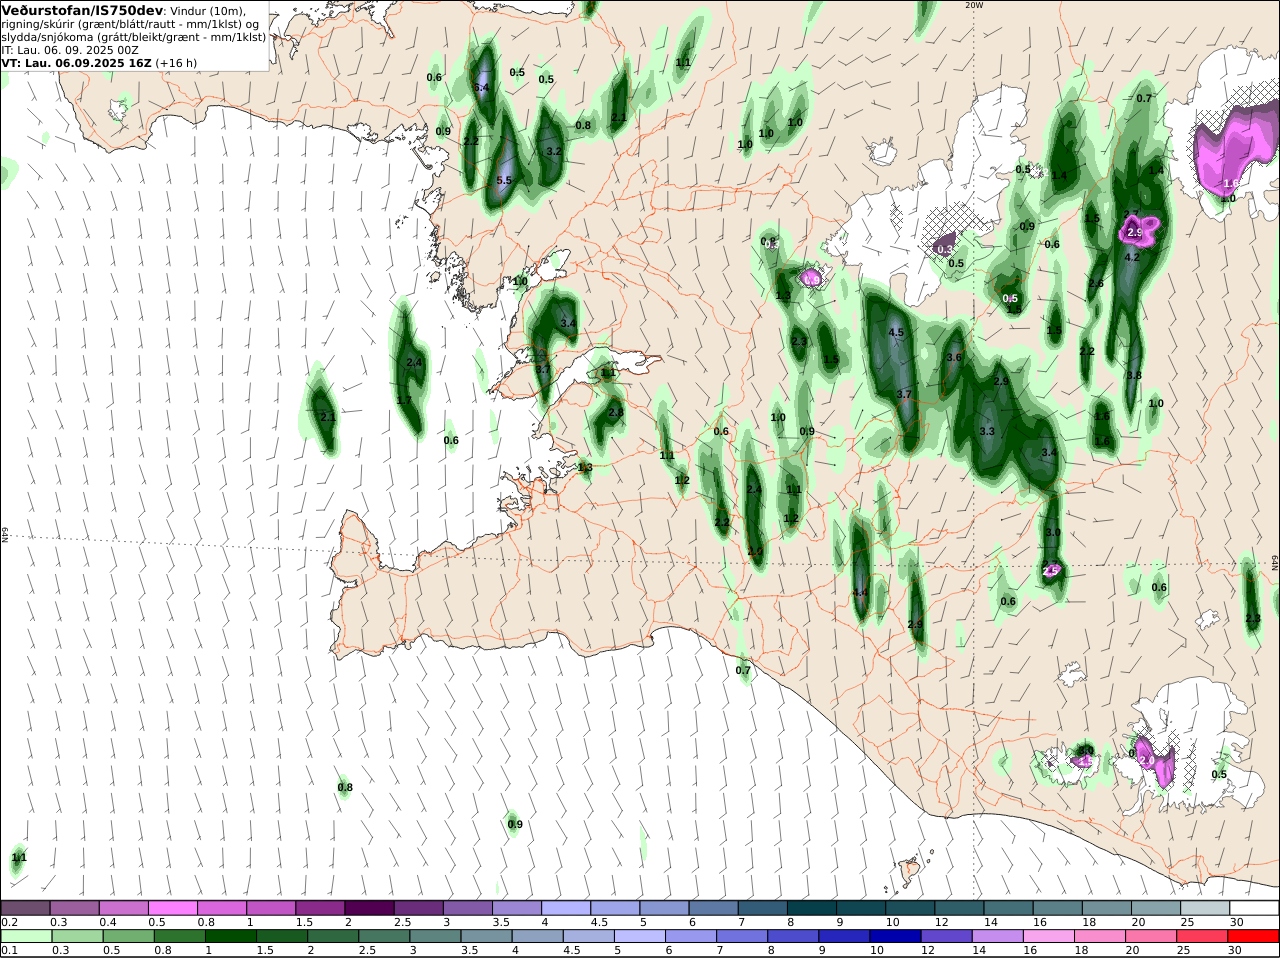
Task: Select the pink swatch labeled 18 in lower legend
Action: [1099, 937]
